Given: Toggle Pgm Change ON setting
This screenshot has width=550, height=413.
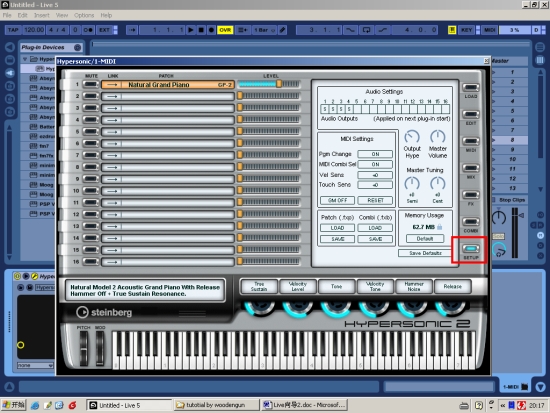Looking at the screenshot, I should point(375,154).
